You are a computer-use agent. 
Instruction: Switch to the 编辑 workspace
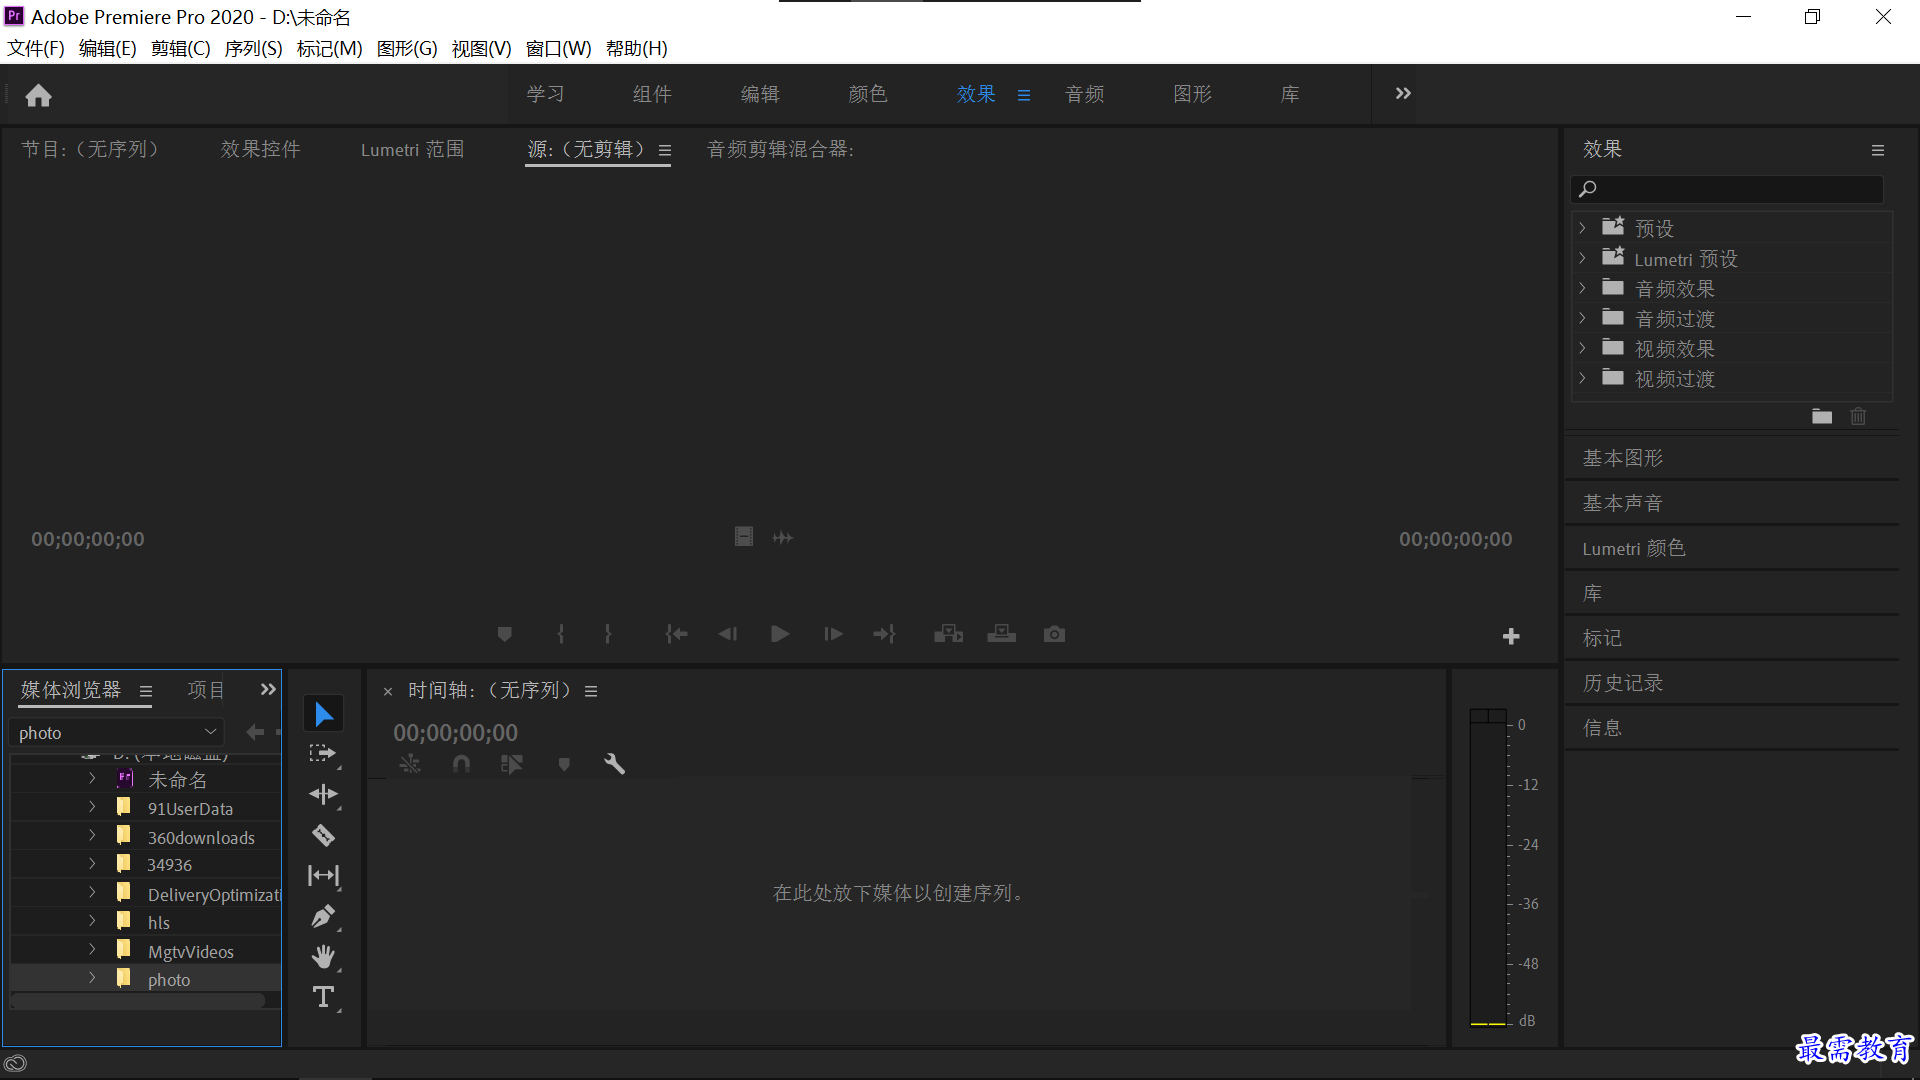(760, 94)
